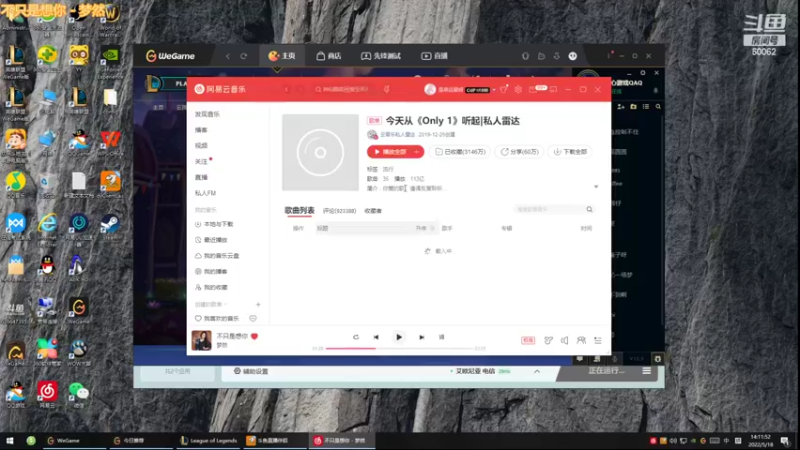Screen dimensions: 800x450
Task: Switch to the 评论 comments tab
Action: (x=339, y=211)
